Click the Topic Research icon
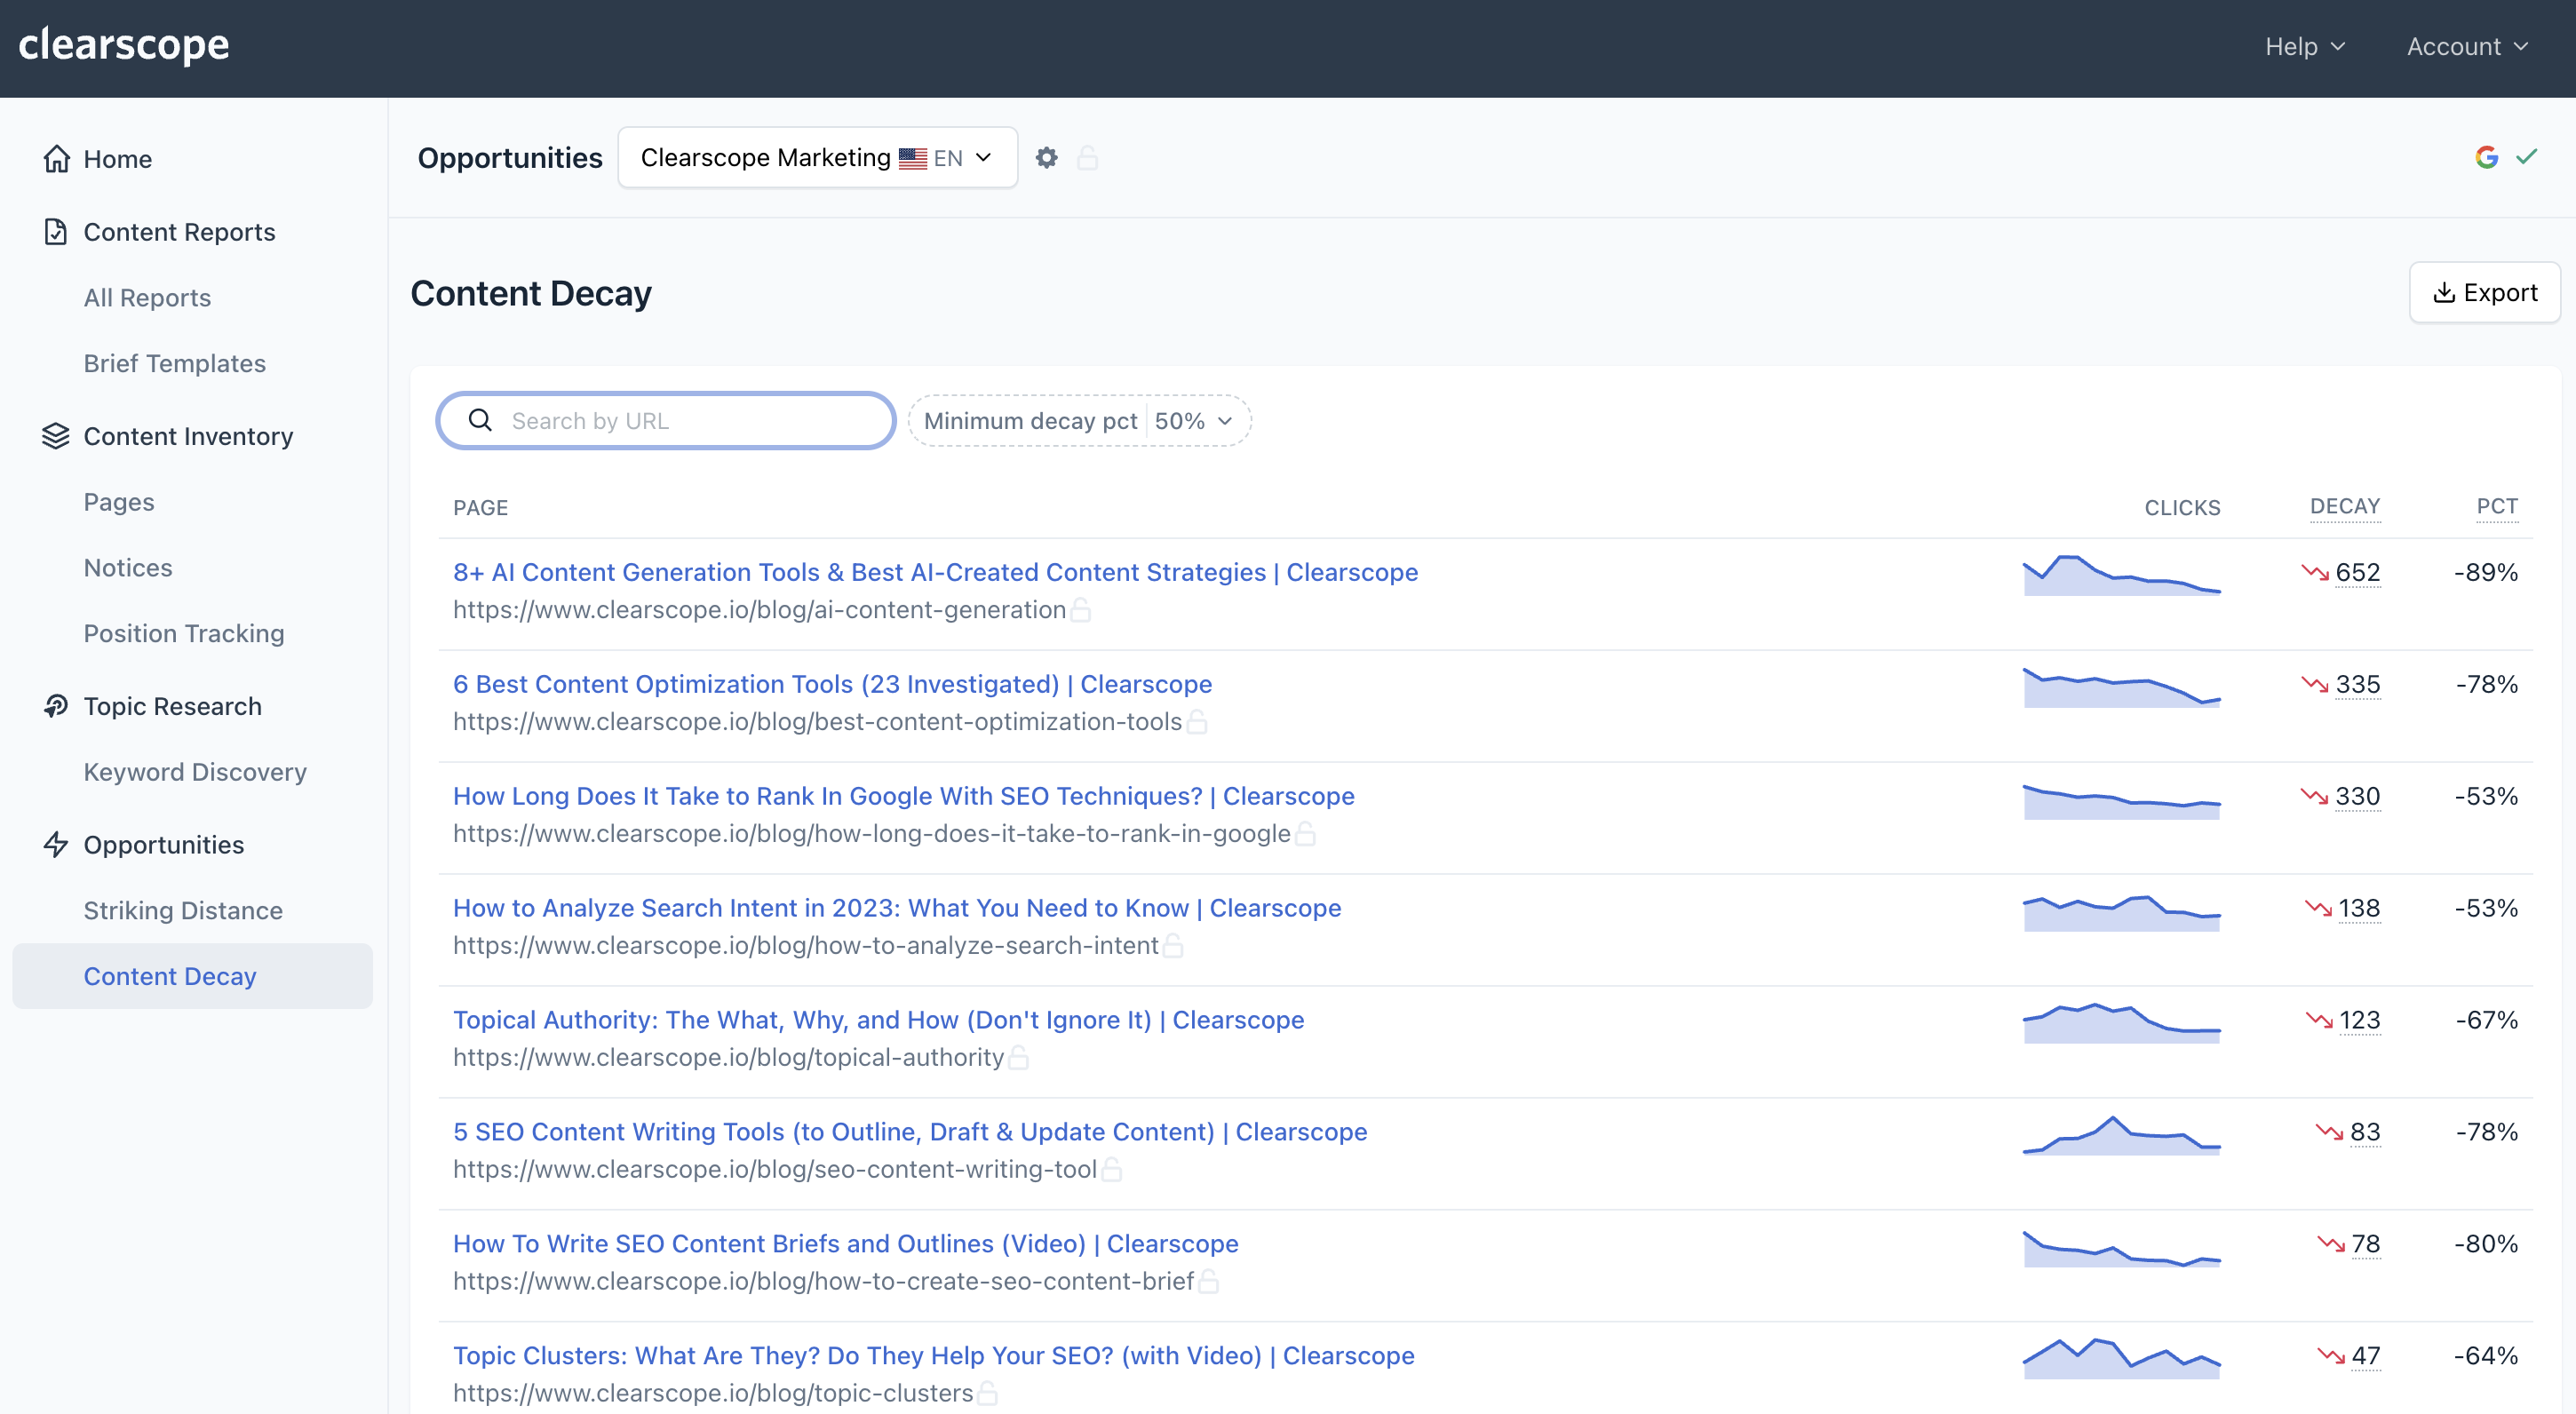Image resolution: width=2576 pixels, height=1414 pixels. point(56,705)
